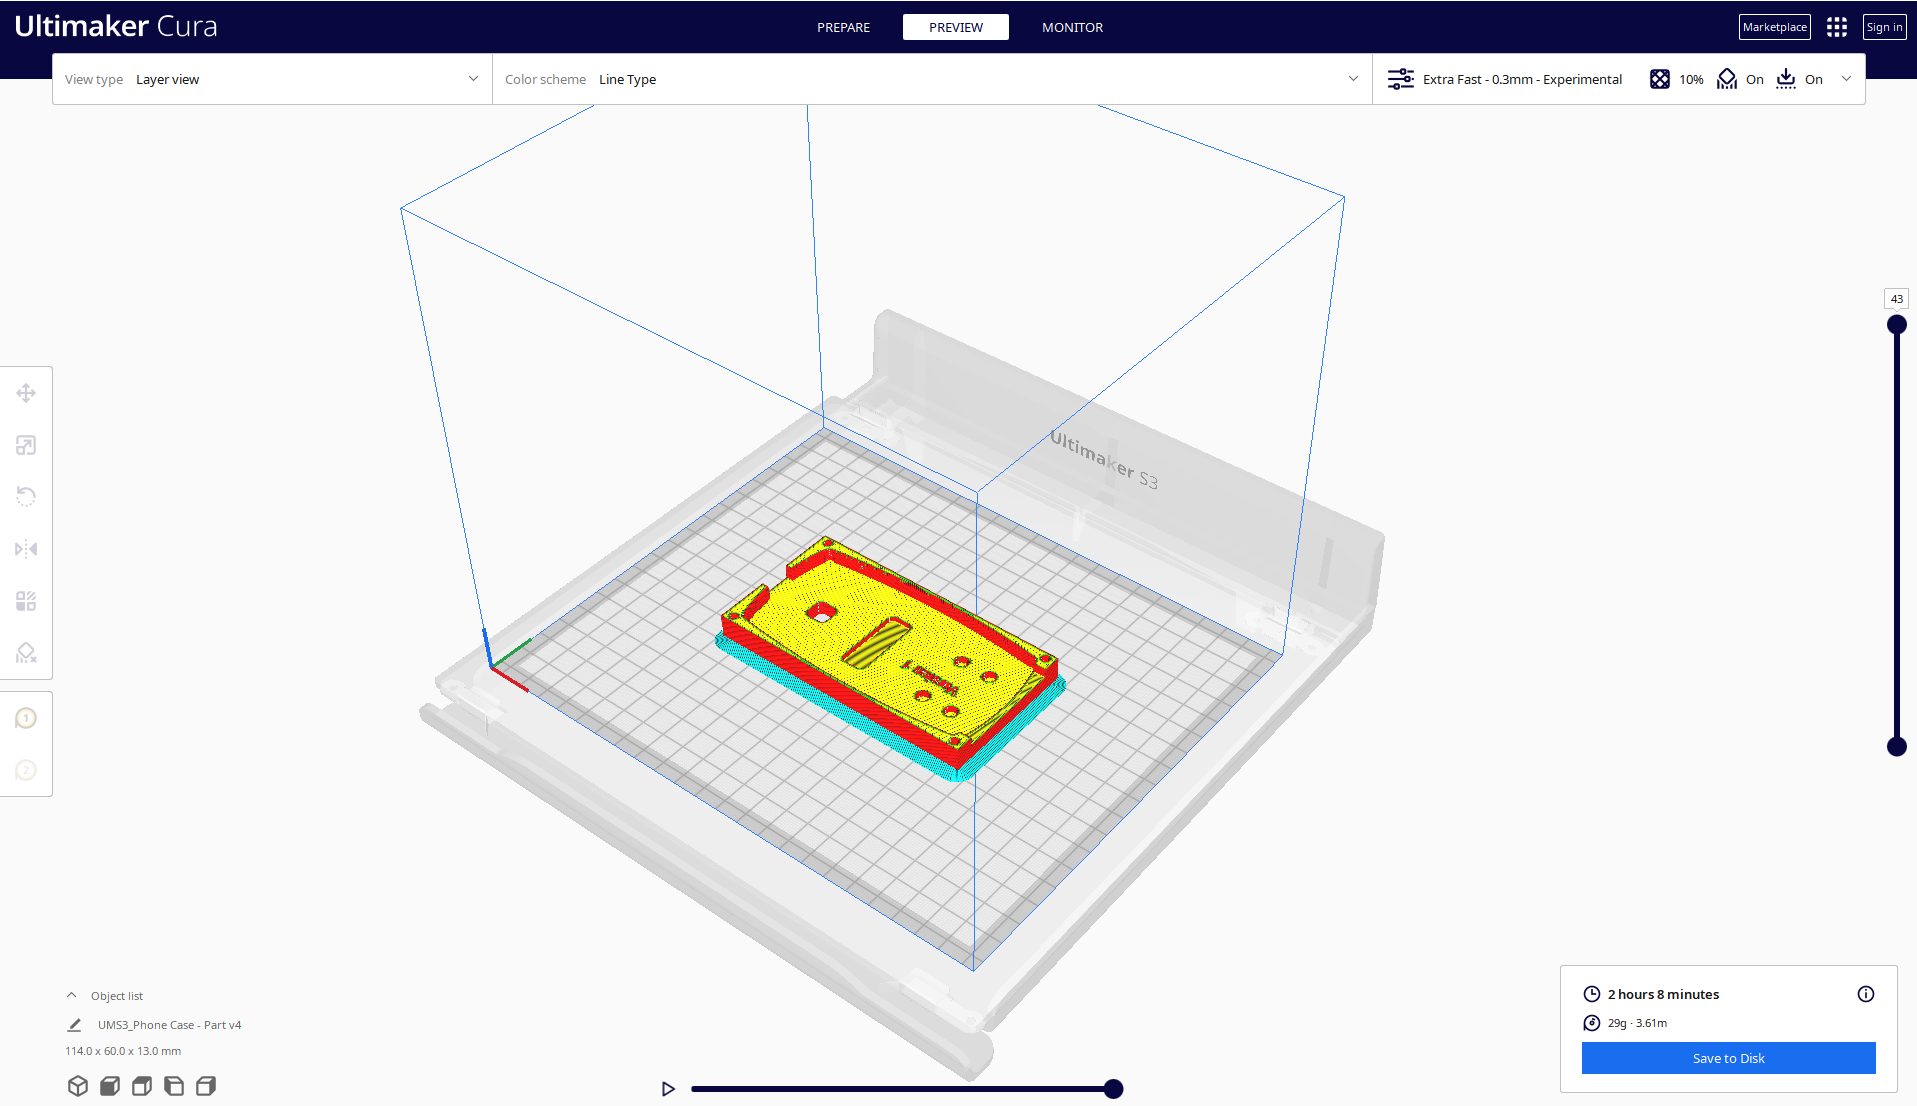Select extruder 2 button
The image size is (1917, 1106).
(x=26, y=770)
